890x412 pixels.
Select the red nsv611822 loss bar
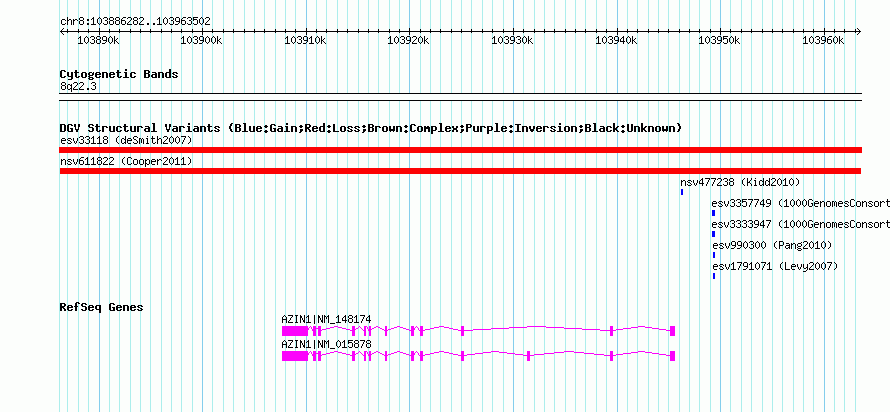coord(460,171)
